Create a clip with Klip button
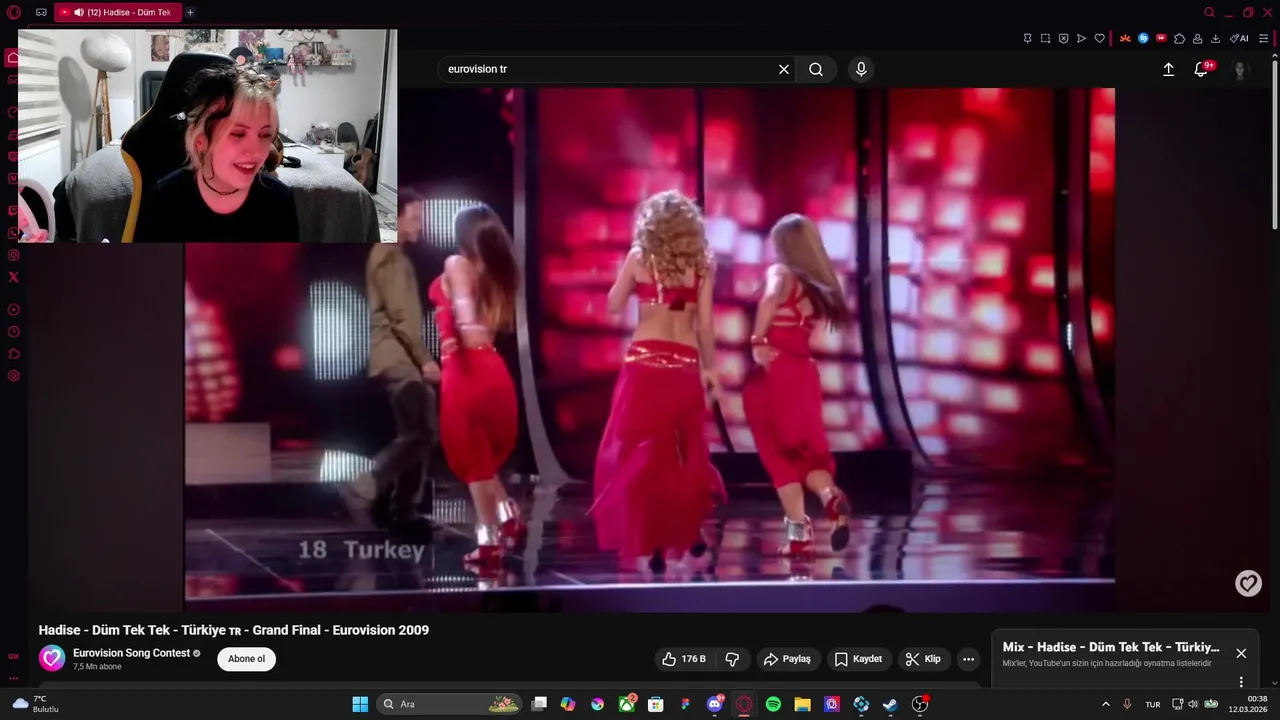This screenshot has width=1280, height=720. 923,659
